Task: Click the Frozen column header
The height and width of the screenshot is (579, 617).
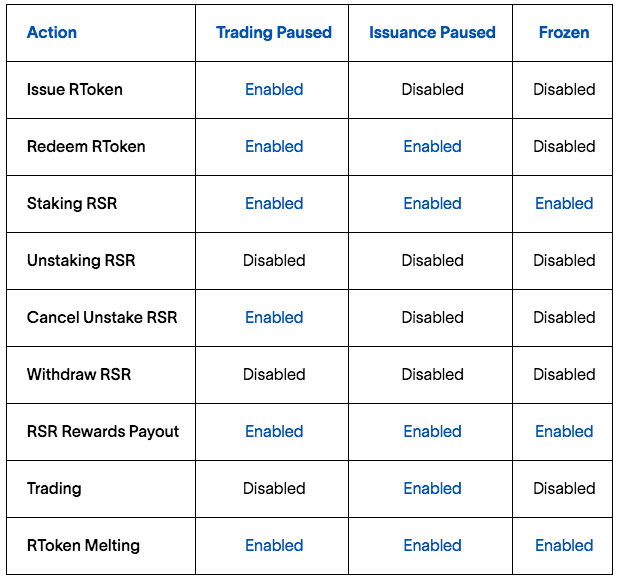Action: 564,32
